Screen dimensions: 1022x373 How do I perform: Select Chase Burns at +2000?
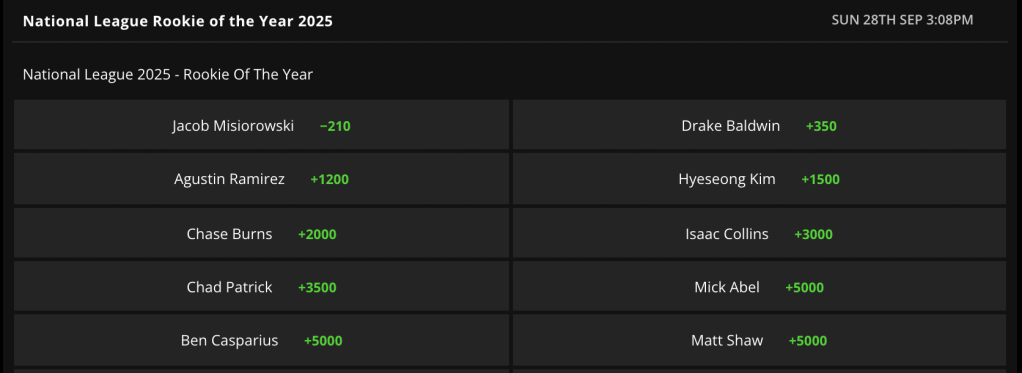[261, 233]
